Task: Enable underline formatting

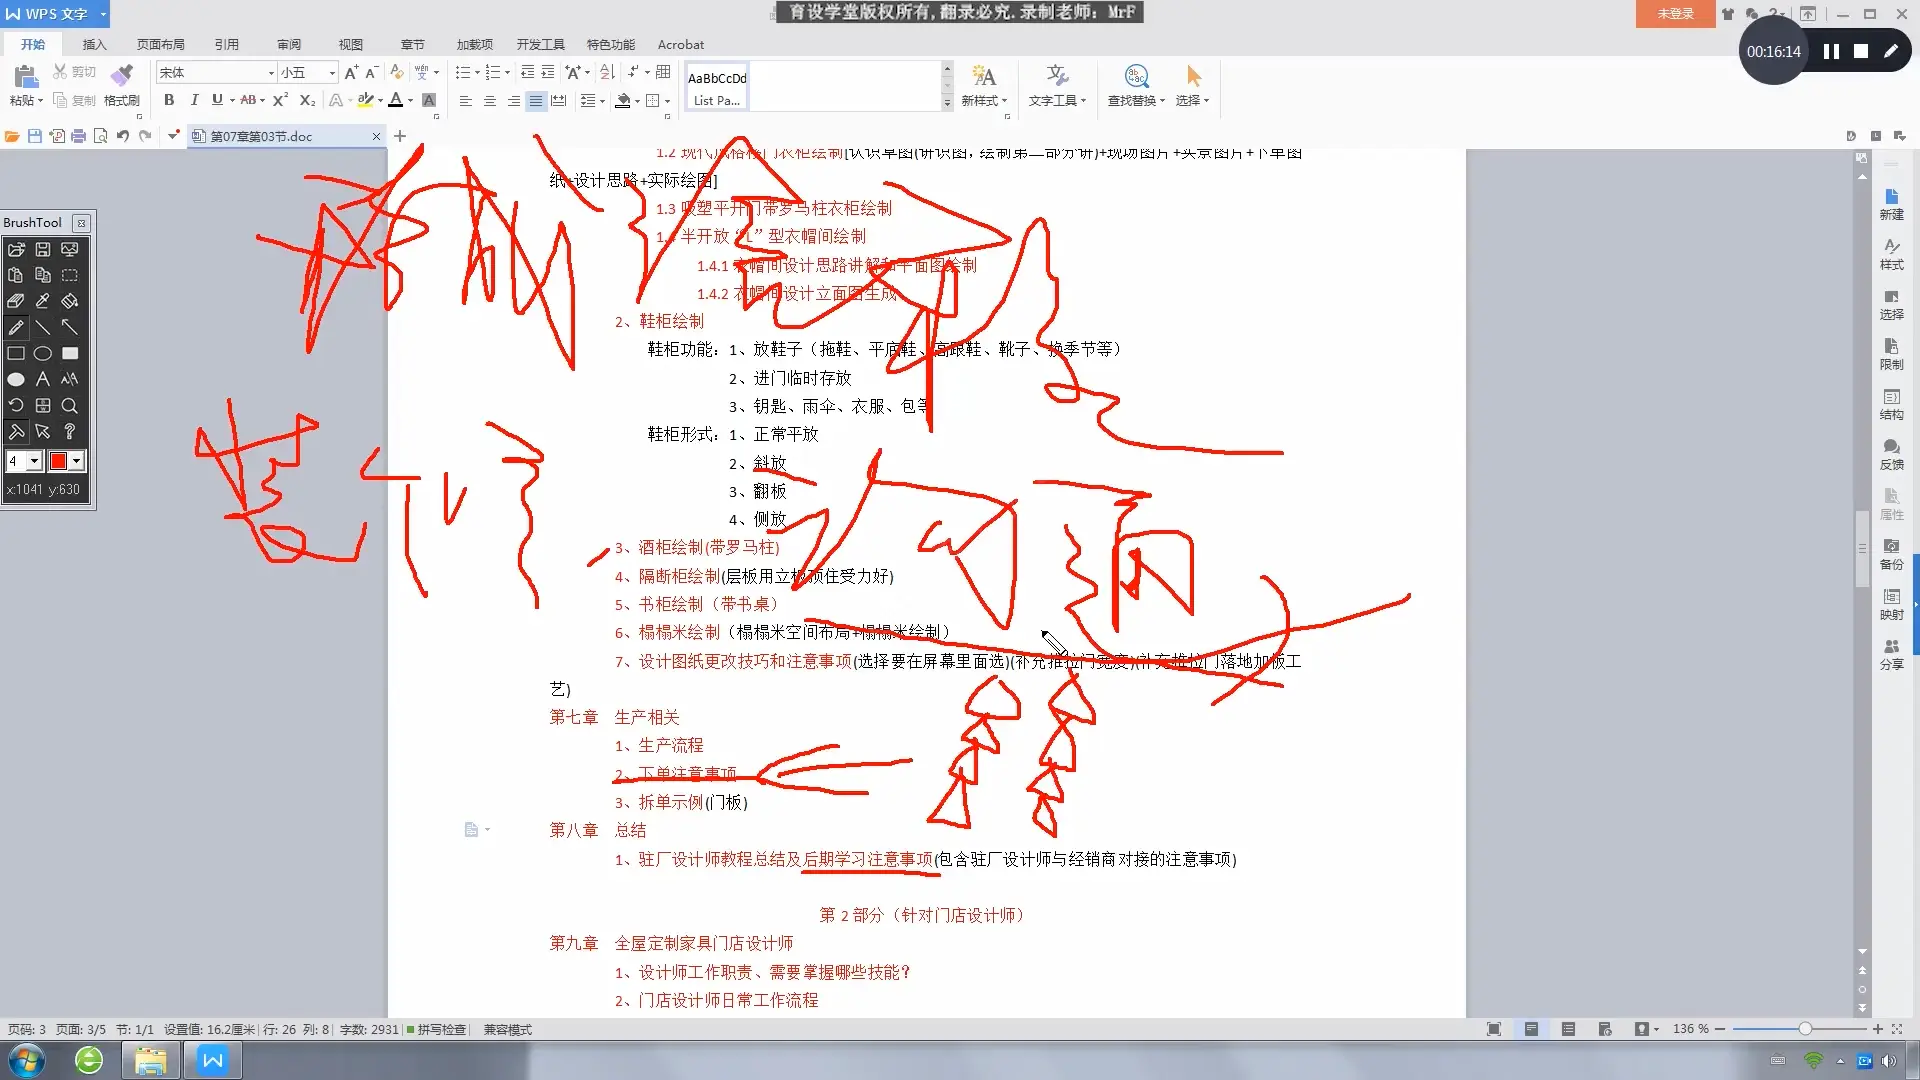Action: pyautogui.click(x=217, y=100)
